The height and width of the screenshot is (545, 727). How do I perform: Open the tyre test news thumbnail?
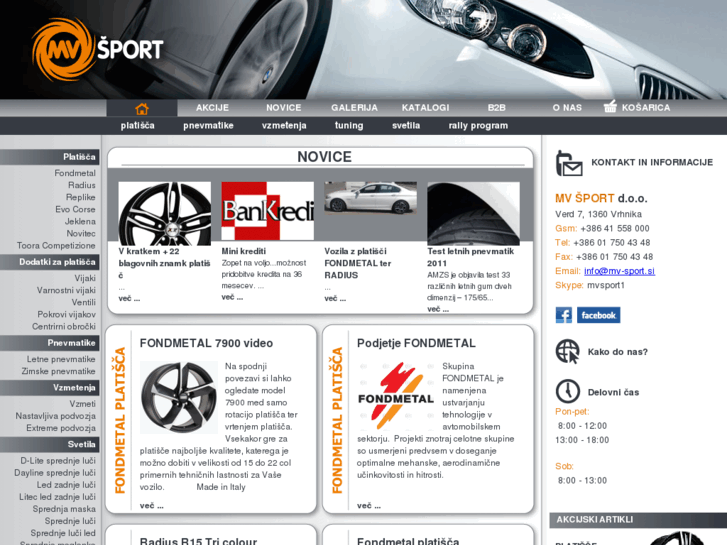tap(473, 213)
